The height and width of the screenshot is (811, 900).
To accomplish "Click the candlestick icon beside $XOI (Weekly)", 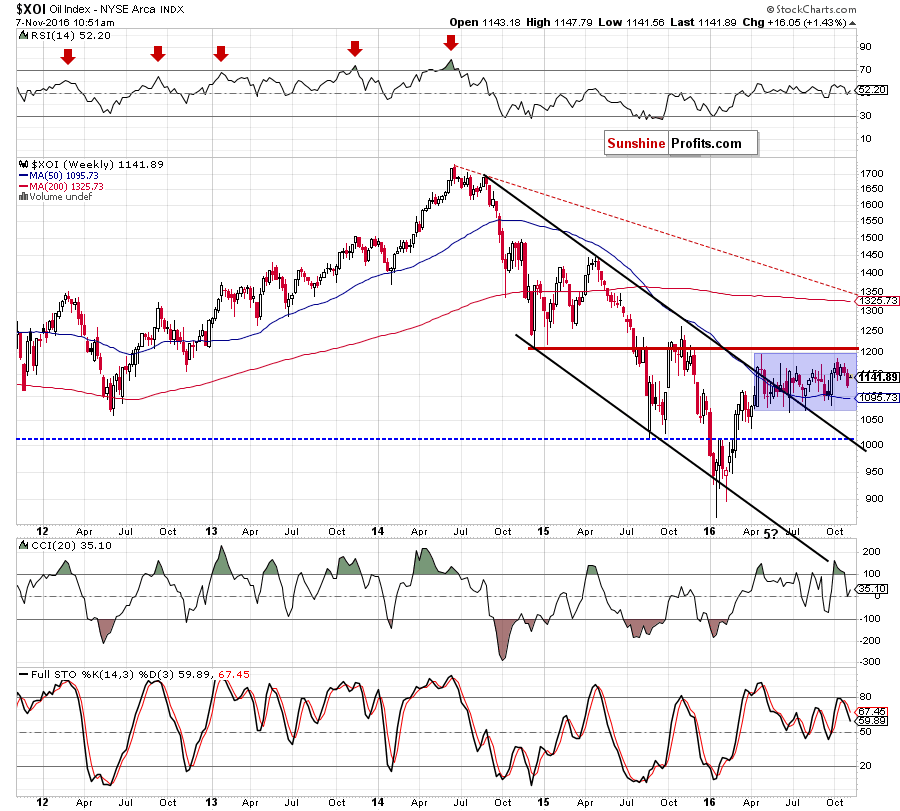I will (24, 164).
